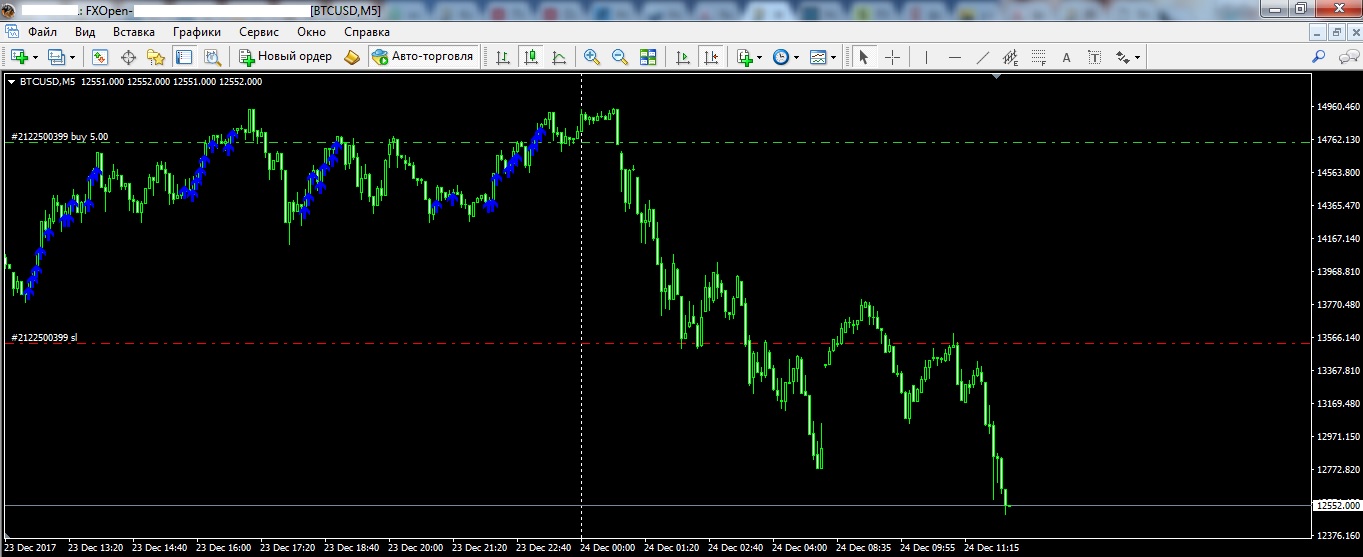Viewport: 1363px width, 557px height.
Task: Open the Market Watch window icon
Action: (x=100, y=57)
